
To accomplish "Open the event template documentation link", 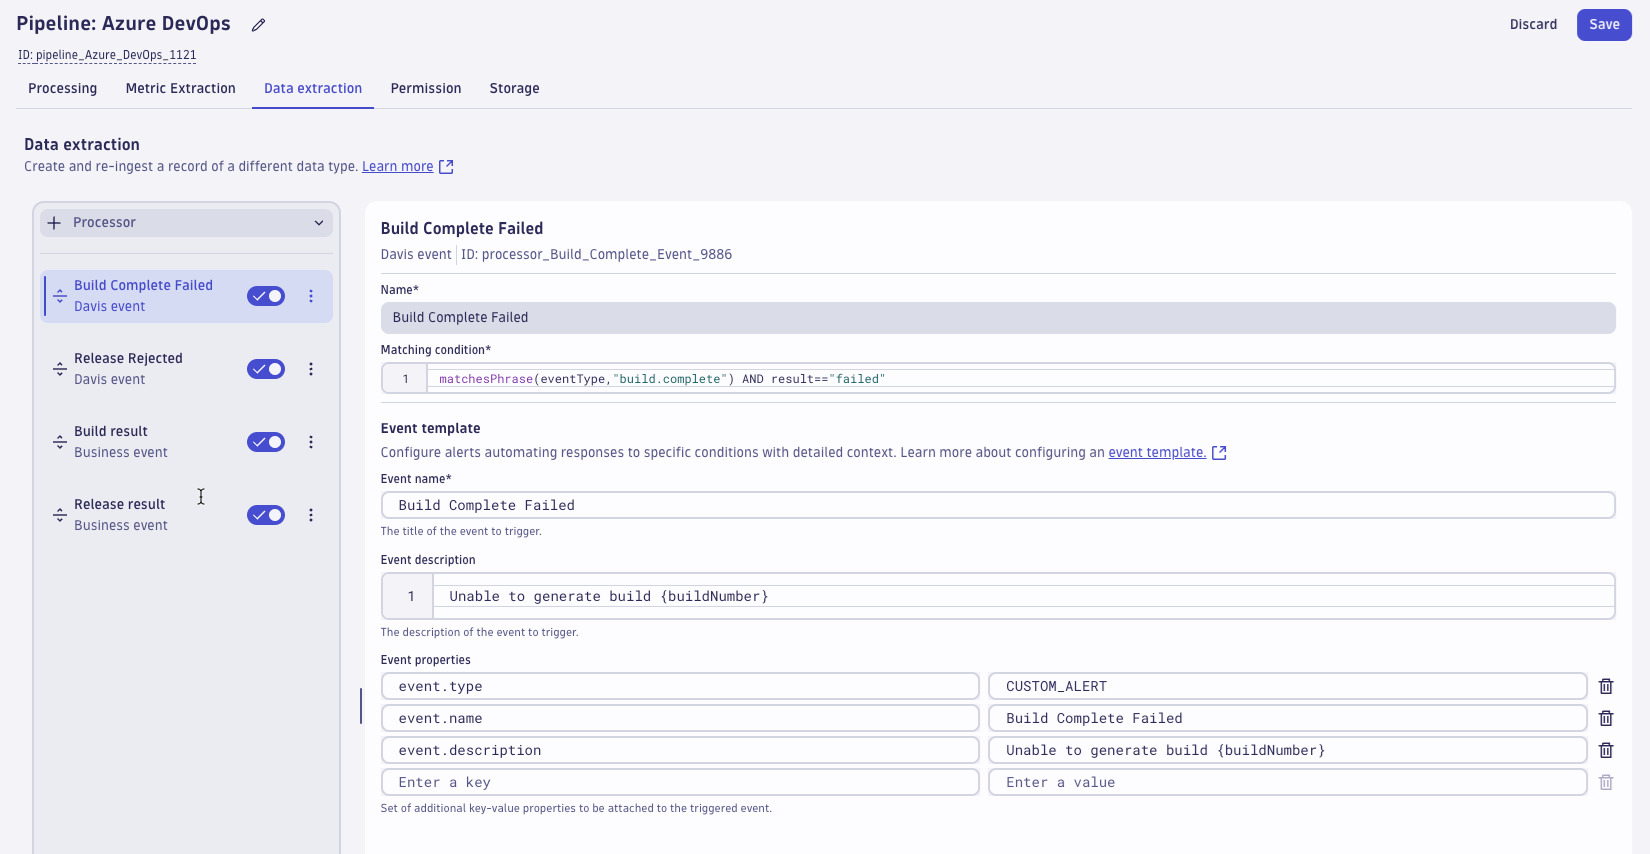I will click(x=1157, y=453).
